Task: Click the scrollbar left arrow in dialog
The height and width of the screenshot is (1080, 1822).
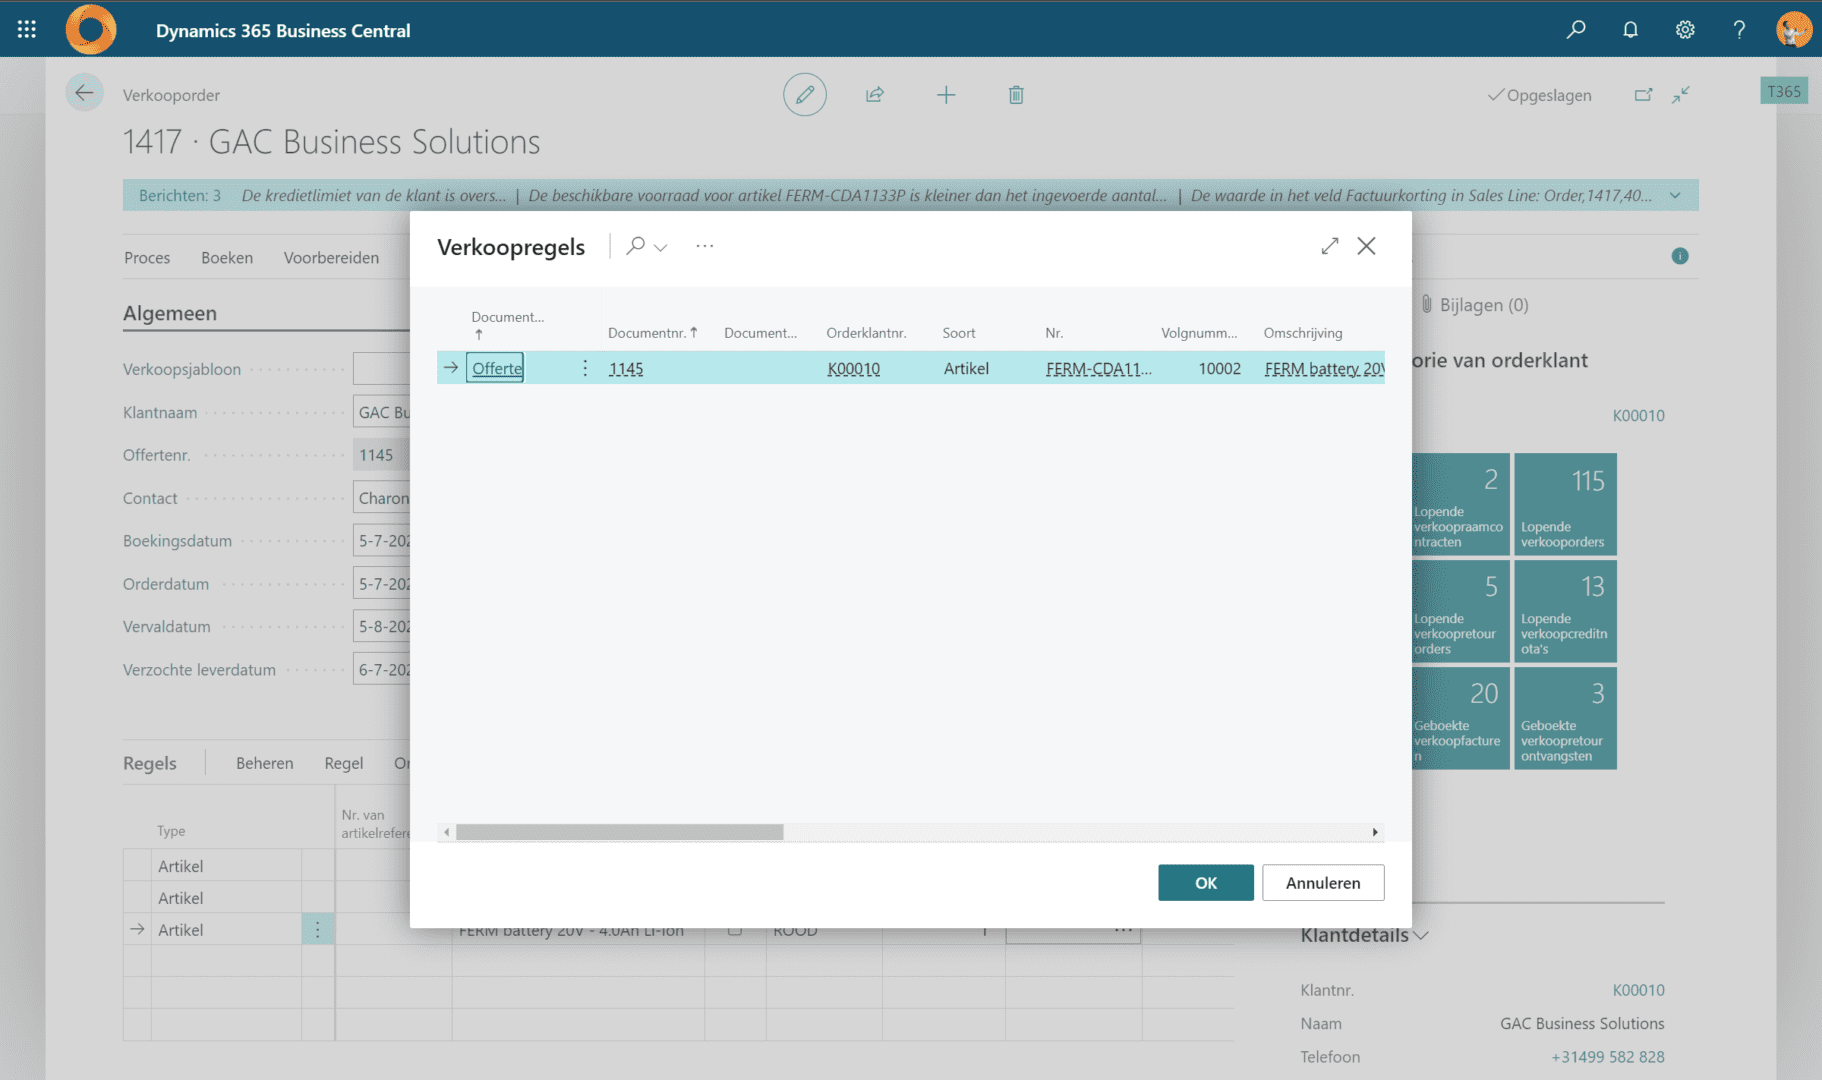Action: [x=446, y=832]
